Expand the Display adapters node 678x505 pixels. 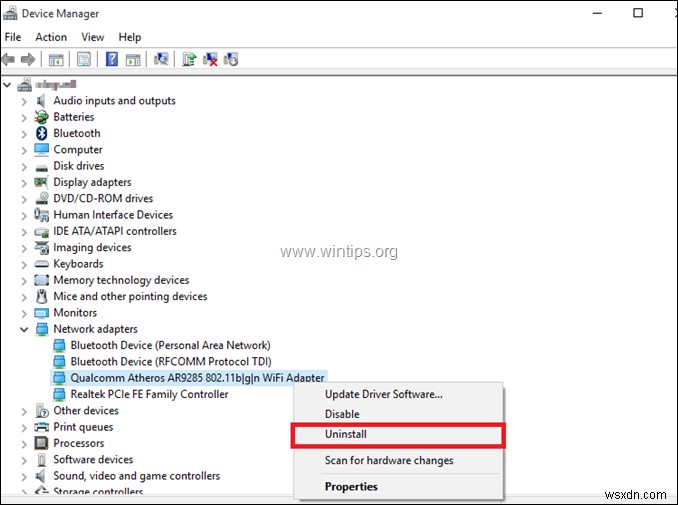24,183
